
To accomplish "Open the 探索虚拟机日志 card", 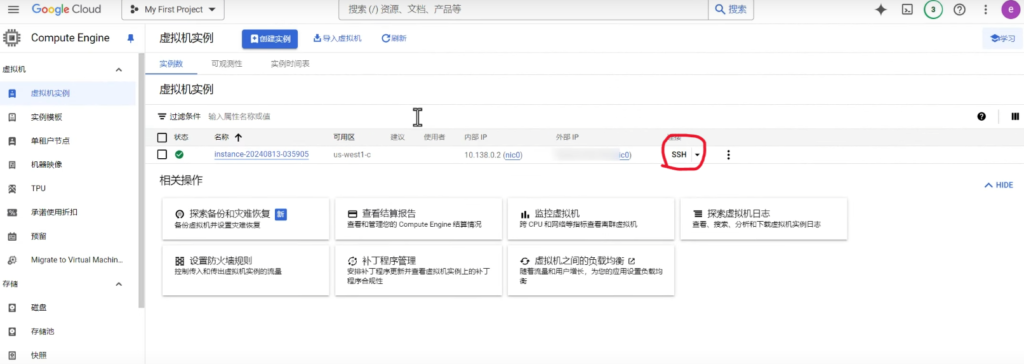I will (763, 219).
